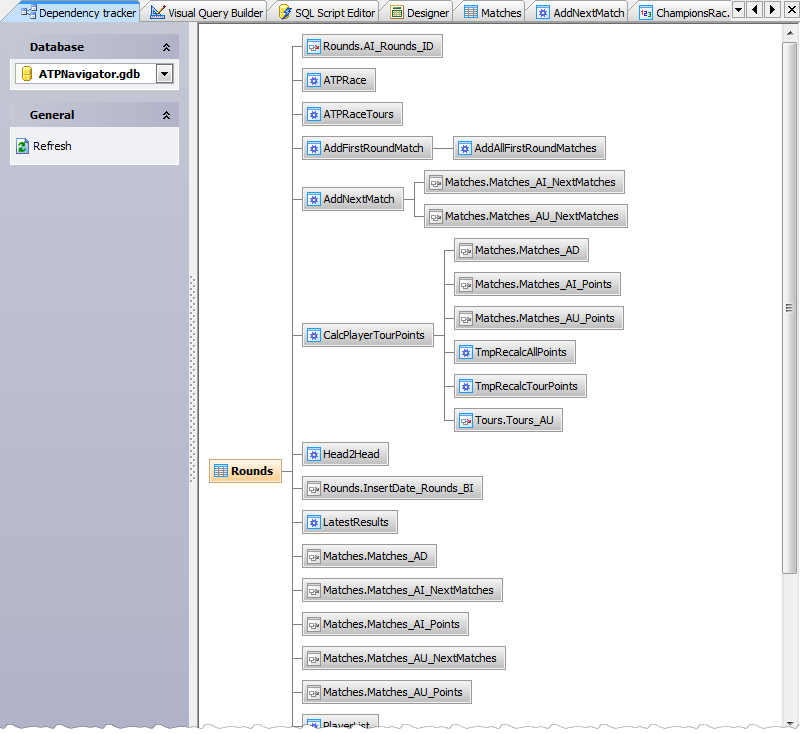Open the ATPNavigator.gdb database dropdown
This screenshot has height=734, width=800.
tap(164, 73)
